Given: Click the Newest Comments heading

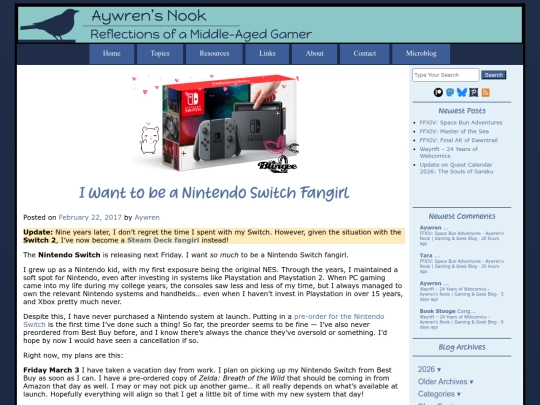Looking at the screenshot, I should click(462, 216).
